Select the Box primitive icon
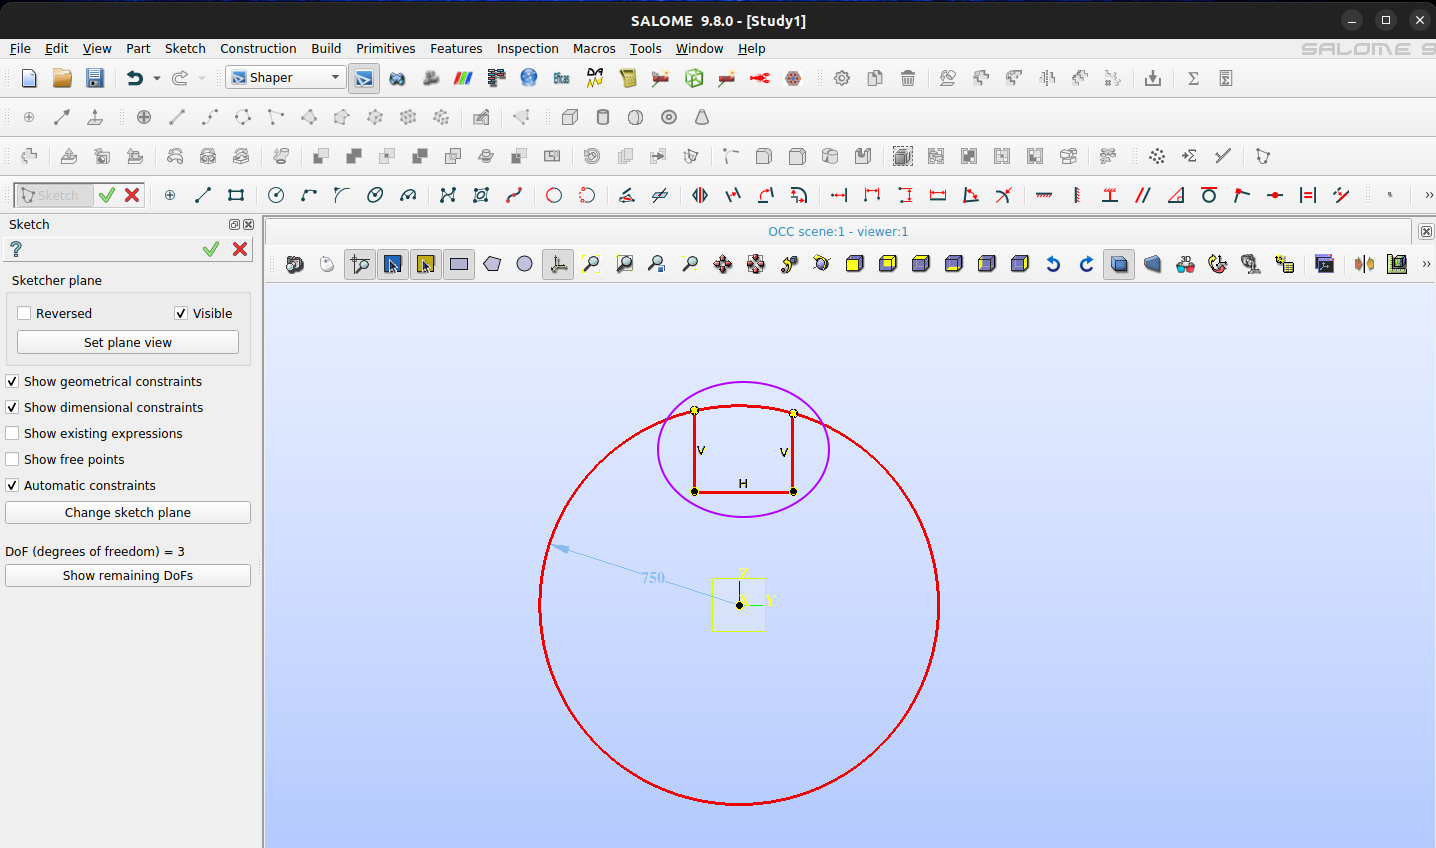 pos(570,117)
